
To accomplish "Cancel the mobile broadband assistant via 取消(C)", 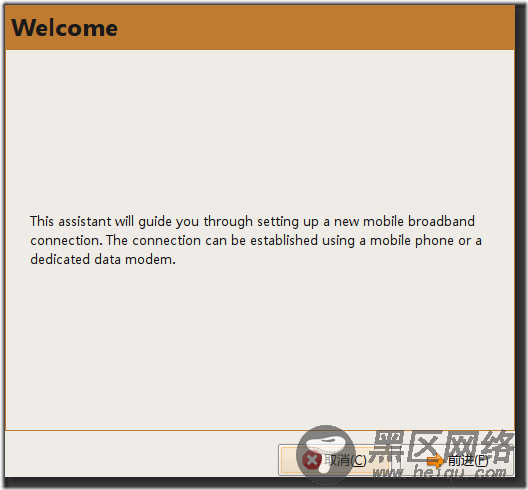I will pos(335,460).
